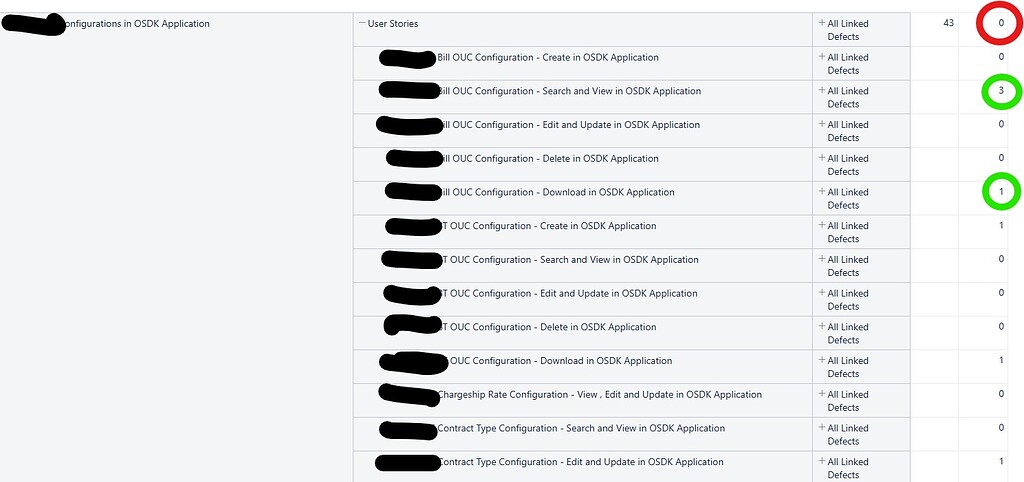Expand linked defects for Bill OUC Delete row
The height and width of the screenshot is (482, 1024).
pyautogui.click(x=822, y=158)
